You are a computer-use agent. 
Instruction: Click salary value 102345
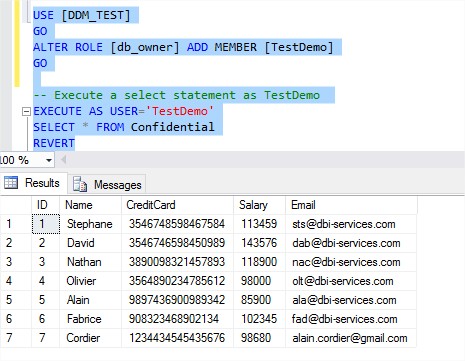259,319
